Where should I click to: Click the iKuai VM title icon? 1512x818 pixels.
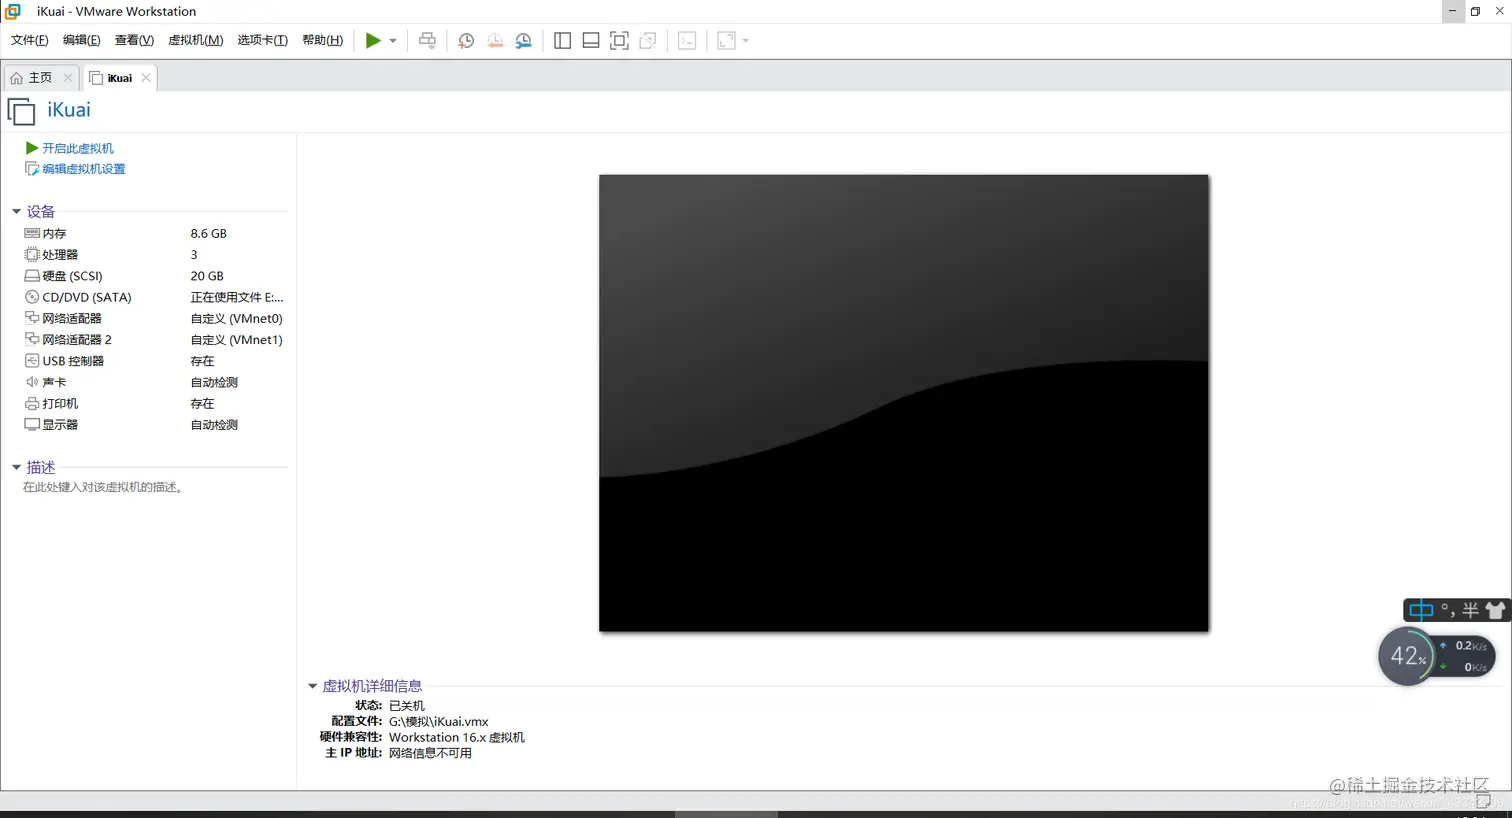21,111
